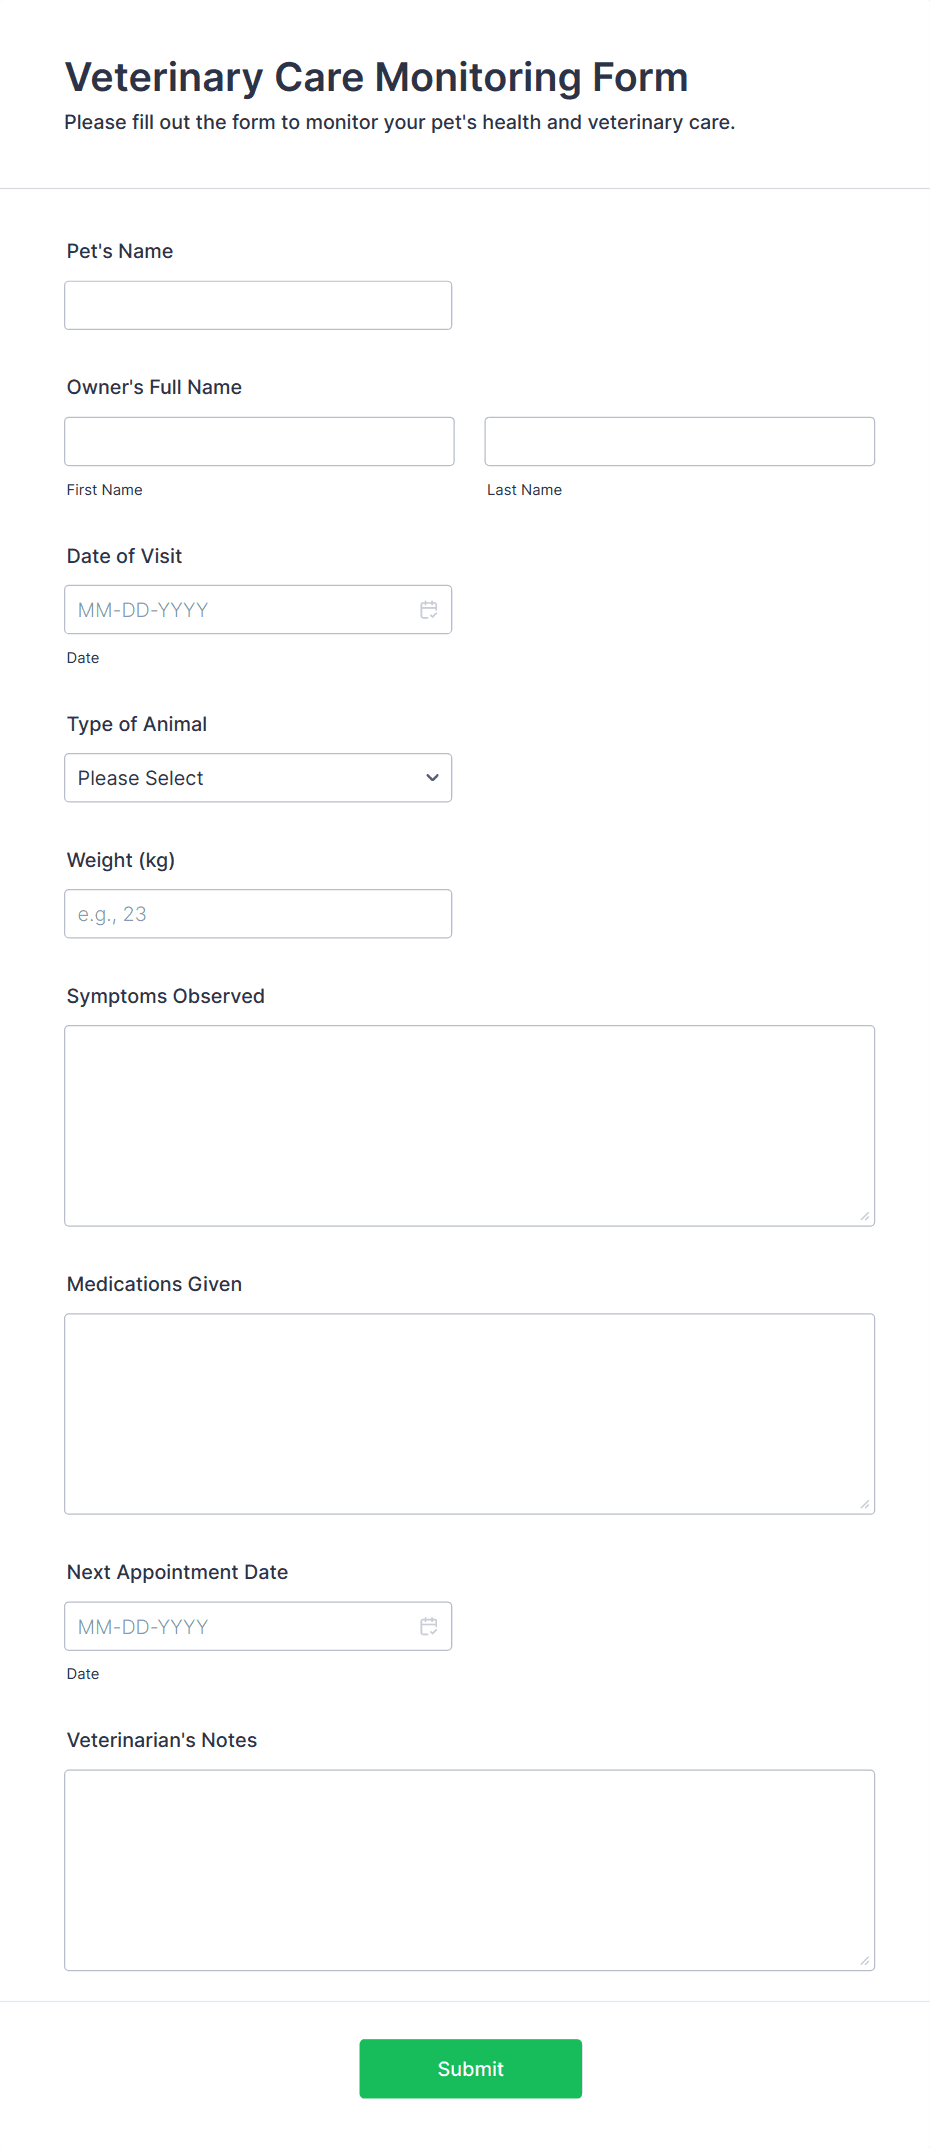
Task: Click the Veterinarian's Notes resize handle
Action: (x=865, y=1961)
